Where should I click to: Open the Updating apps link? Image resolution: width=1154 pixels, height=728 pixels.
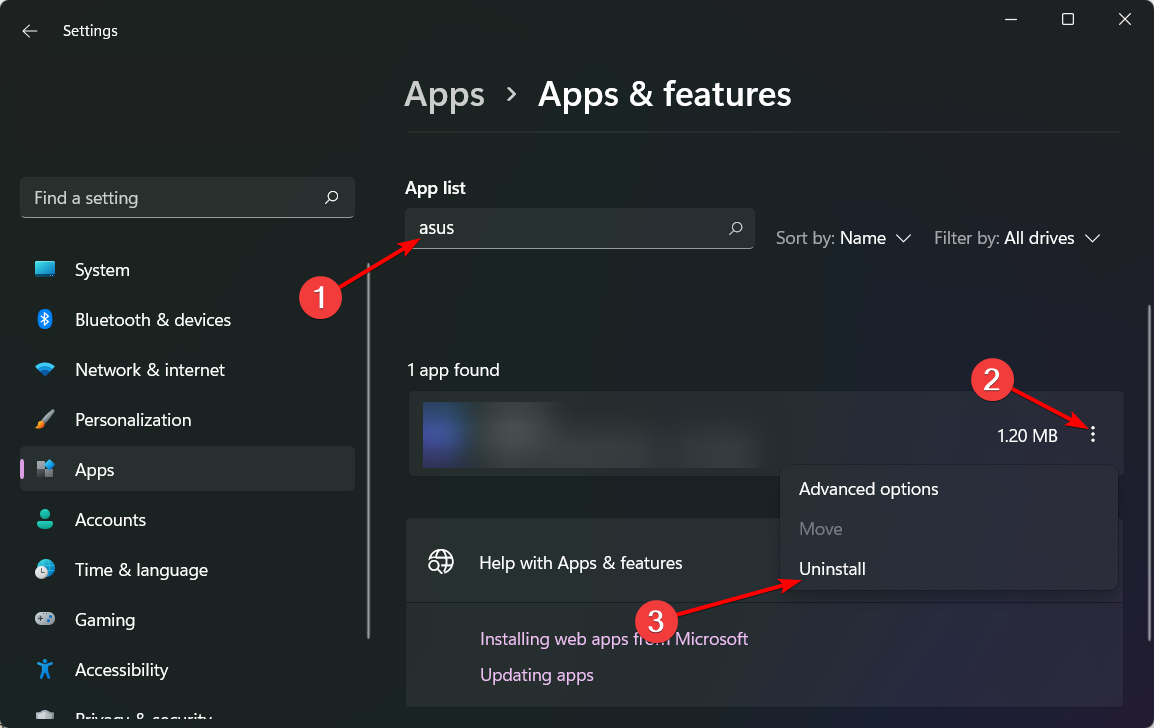536,675
